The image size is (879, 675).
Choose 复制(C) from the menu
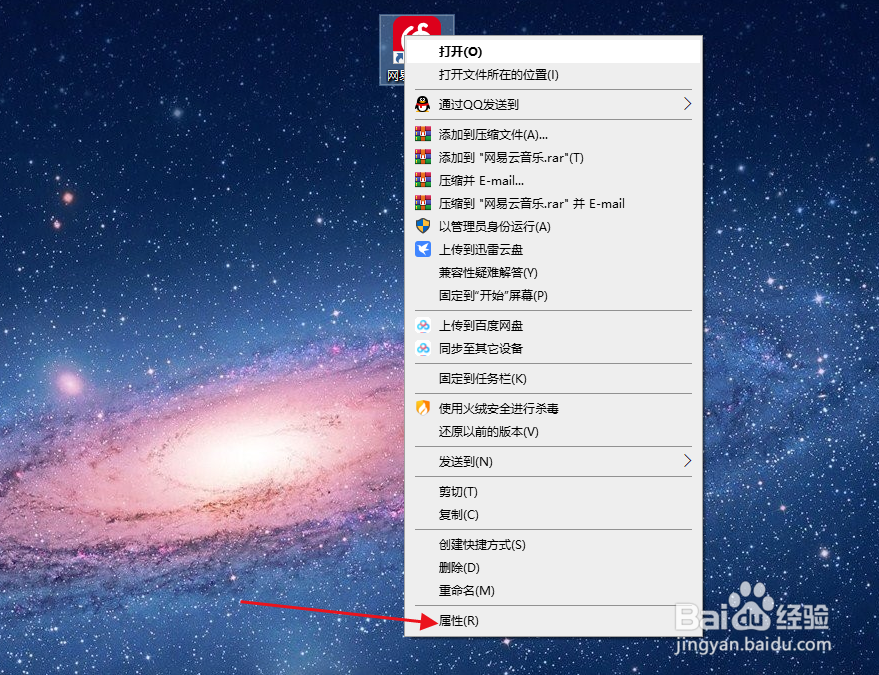coord(553,515)
